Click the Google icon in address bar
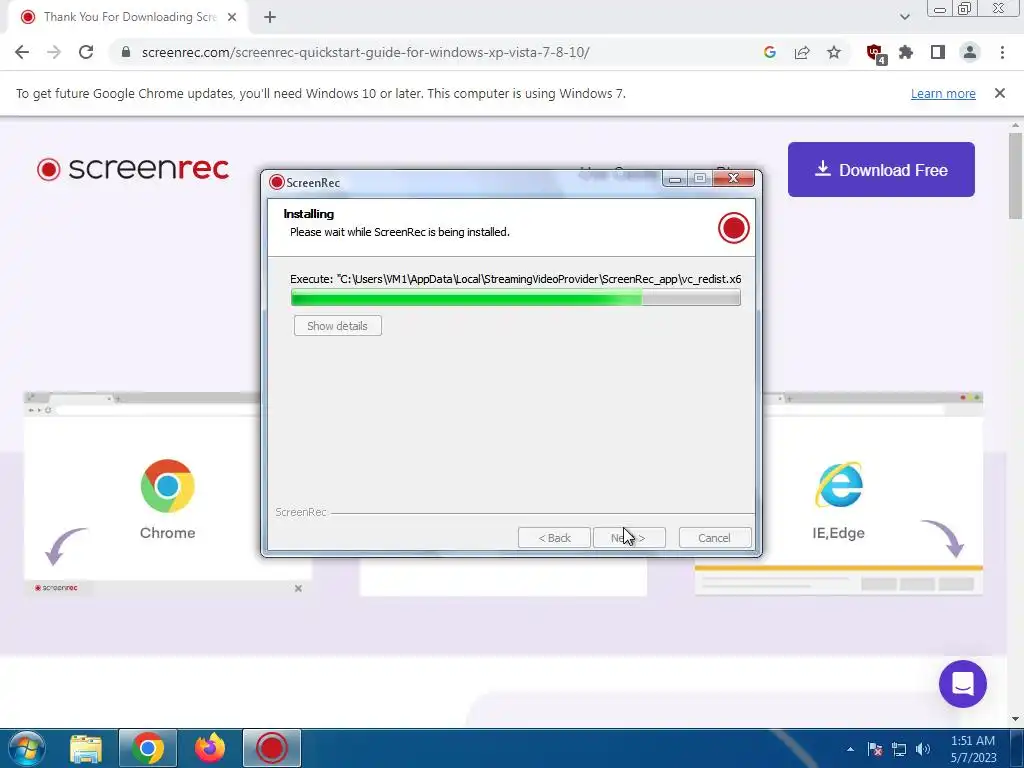This screenshot has width=1024, height=768. pos(770,52)
